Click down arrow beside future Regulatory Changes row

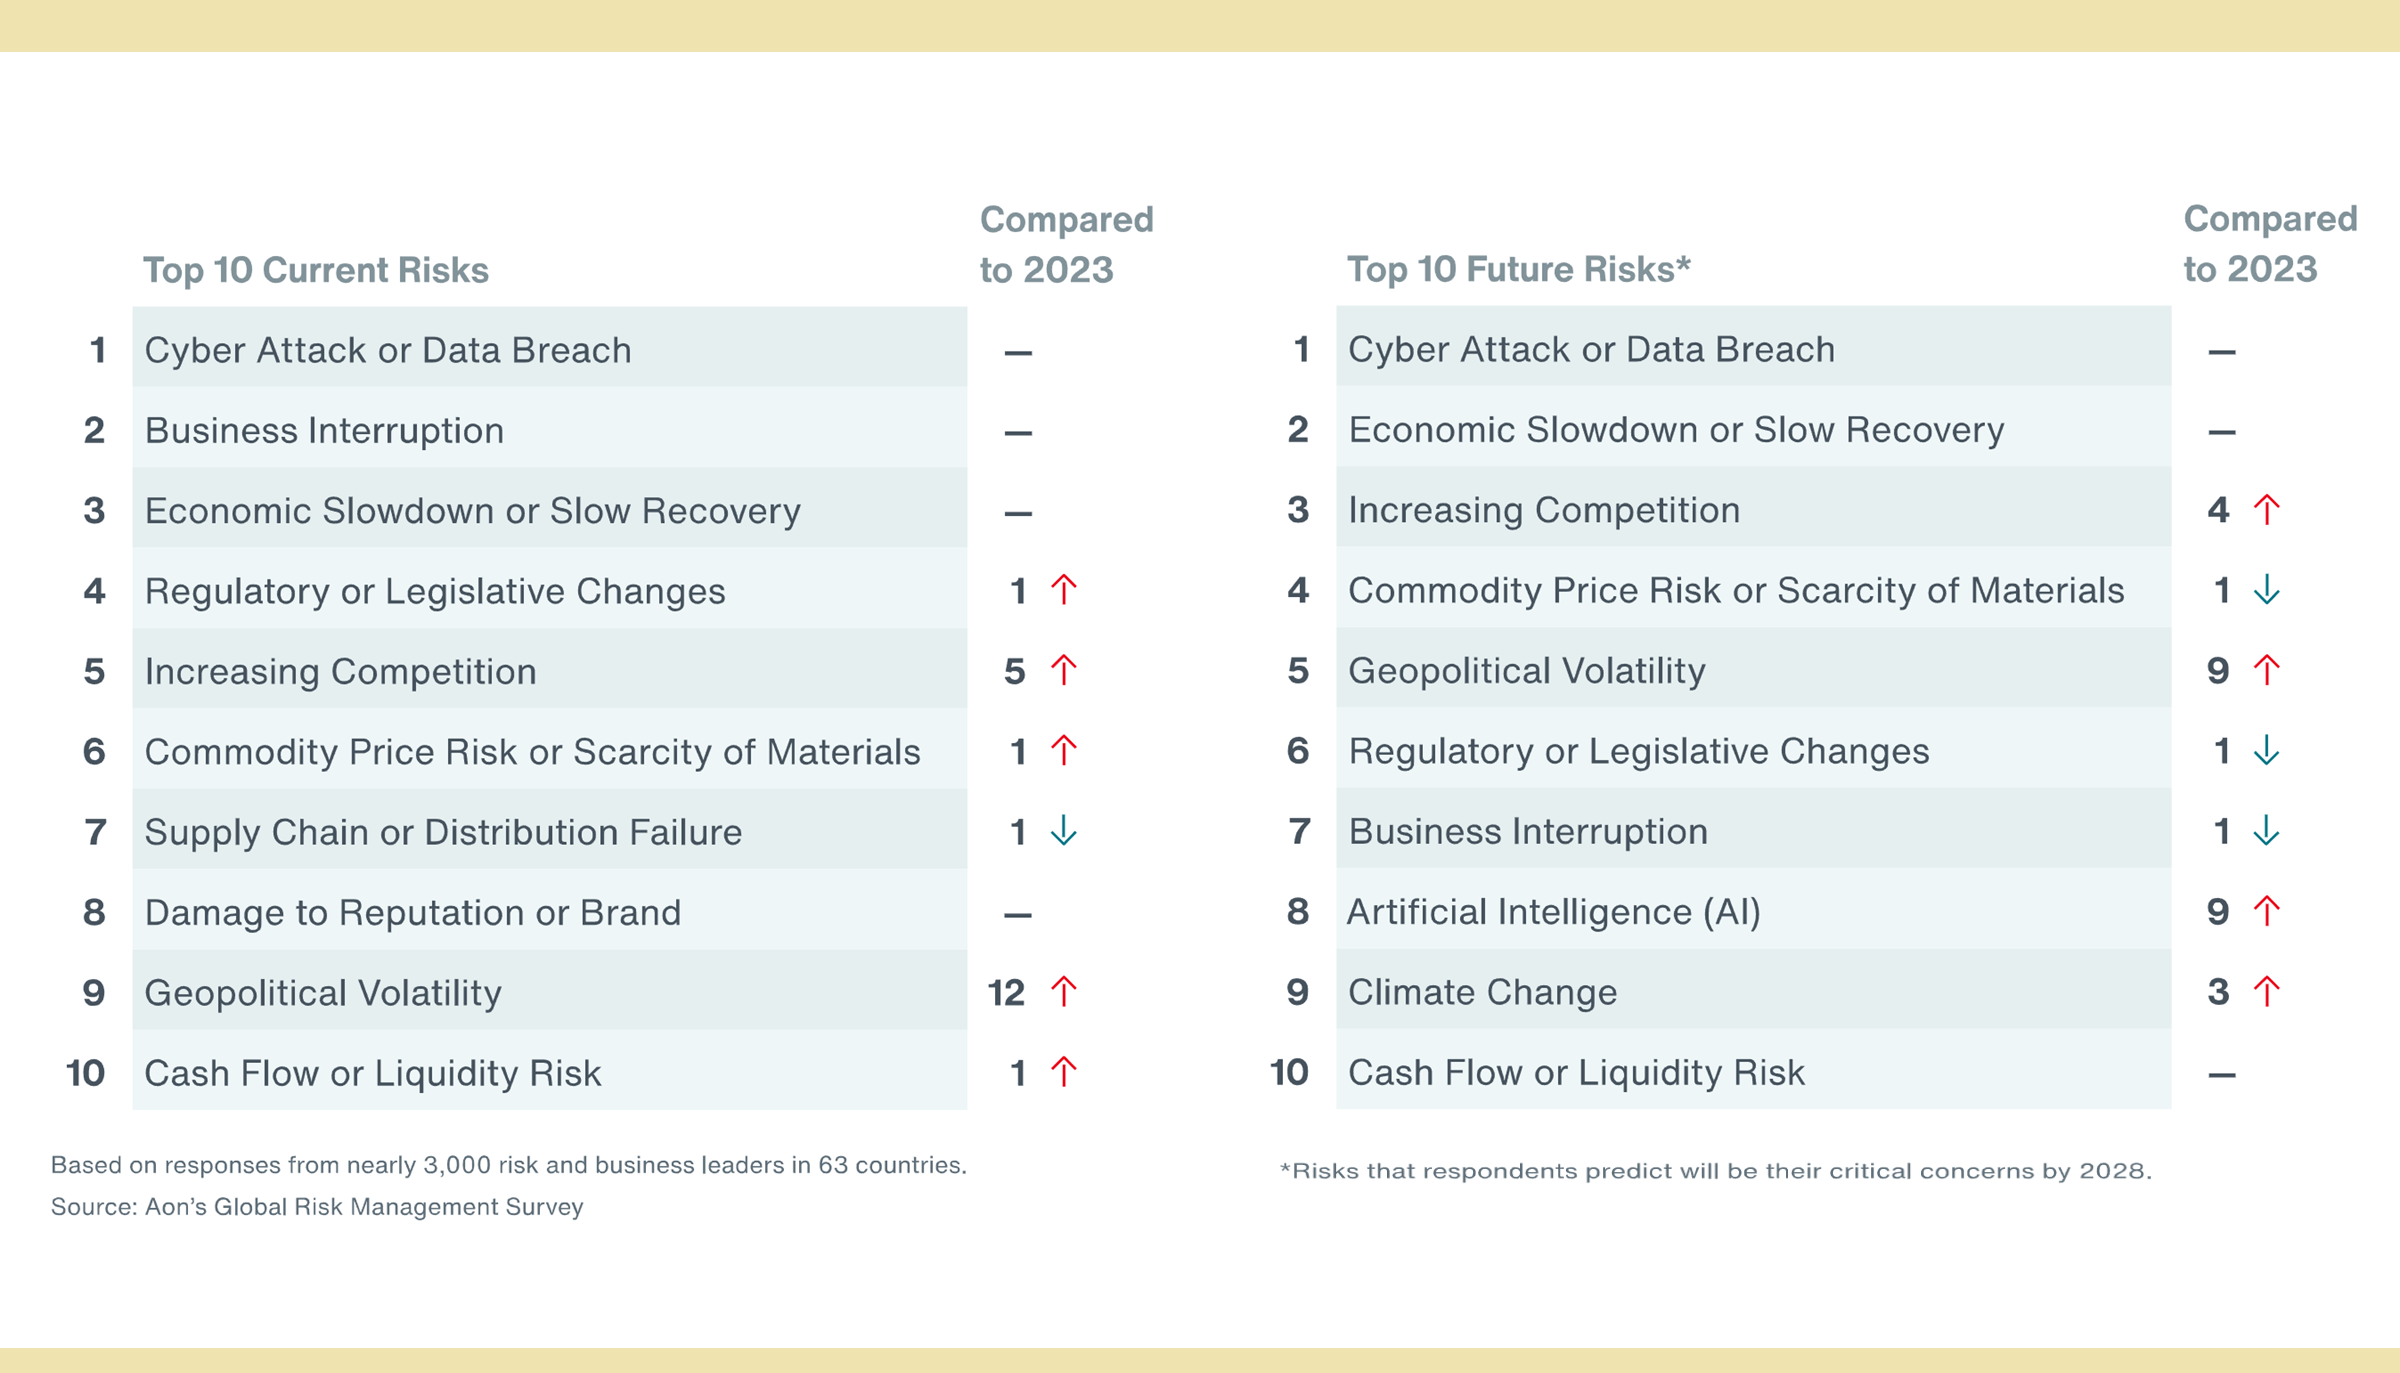coord(2267,750)
